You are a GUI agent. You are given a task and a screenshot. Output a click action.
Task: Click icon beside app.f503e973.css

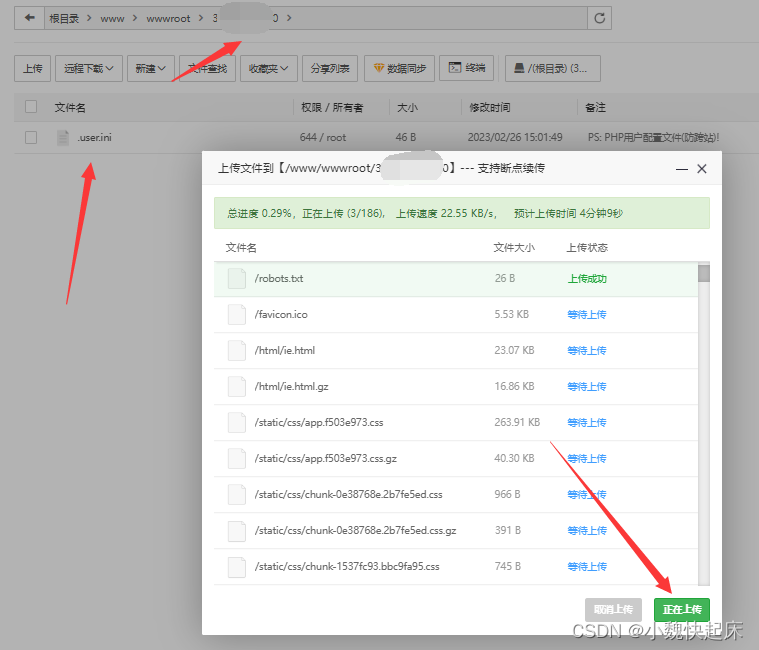(237, 422)
